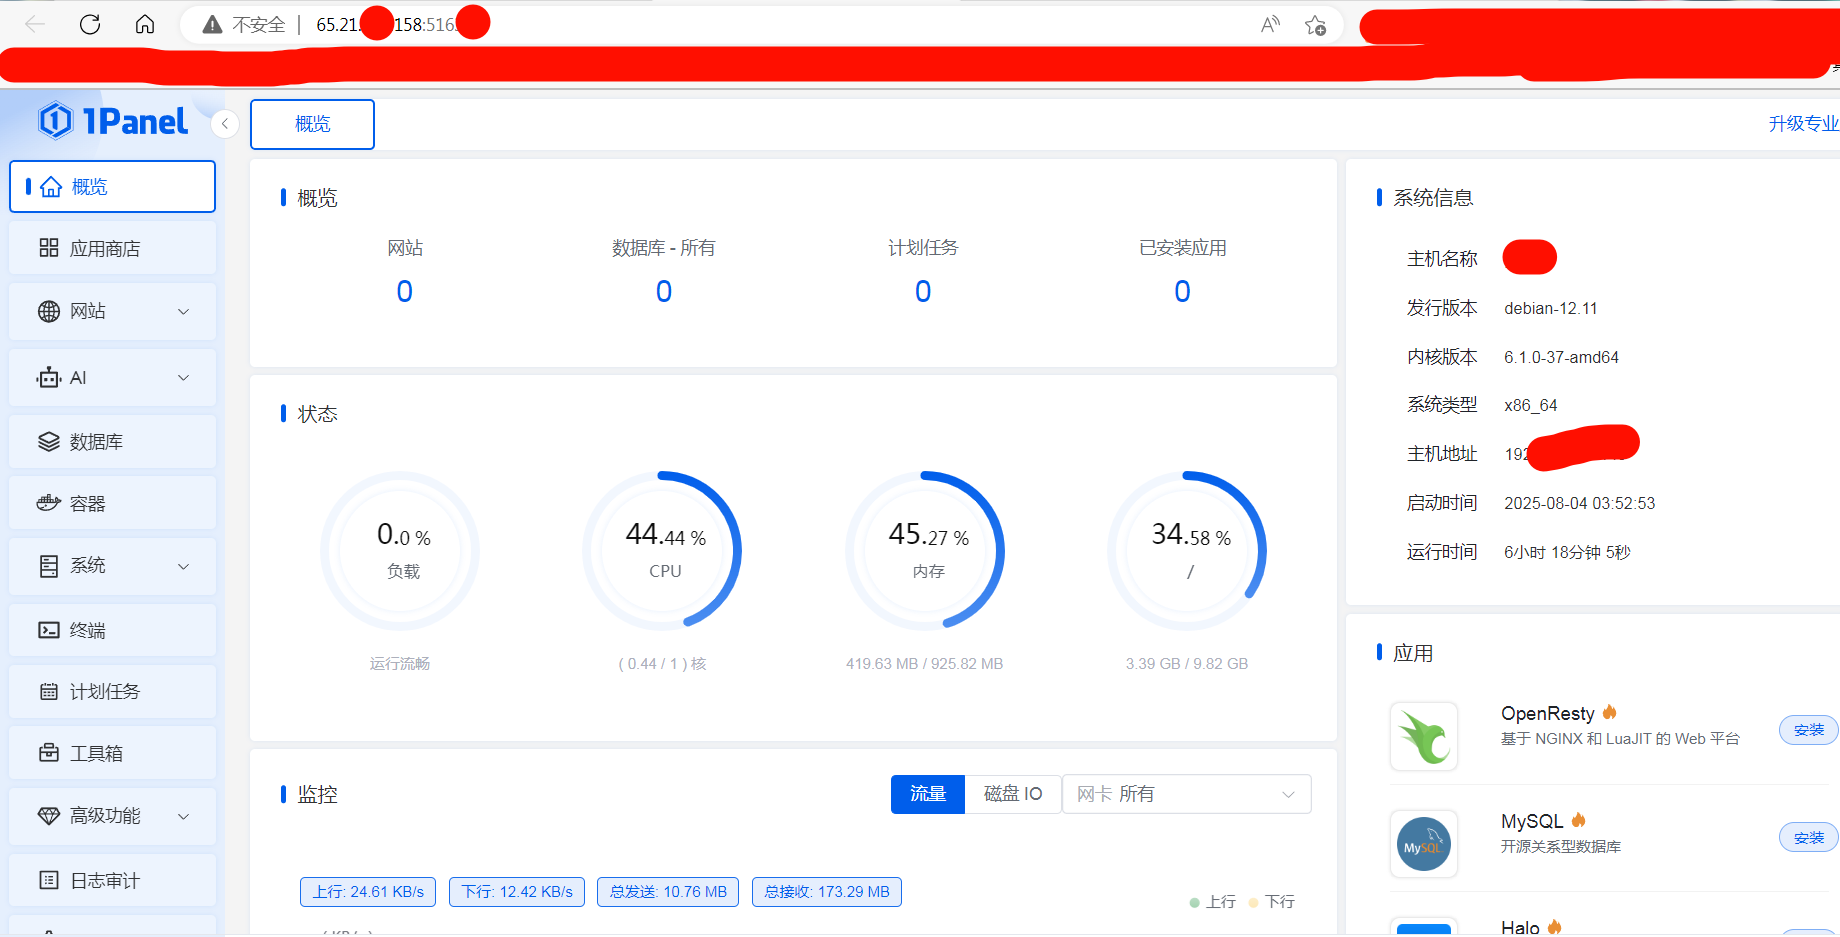Click the browser address bar
The height and width of the screenshot is (937, 1840).
(760, 25)
